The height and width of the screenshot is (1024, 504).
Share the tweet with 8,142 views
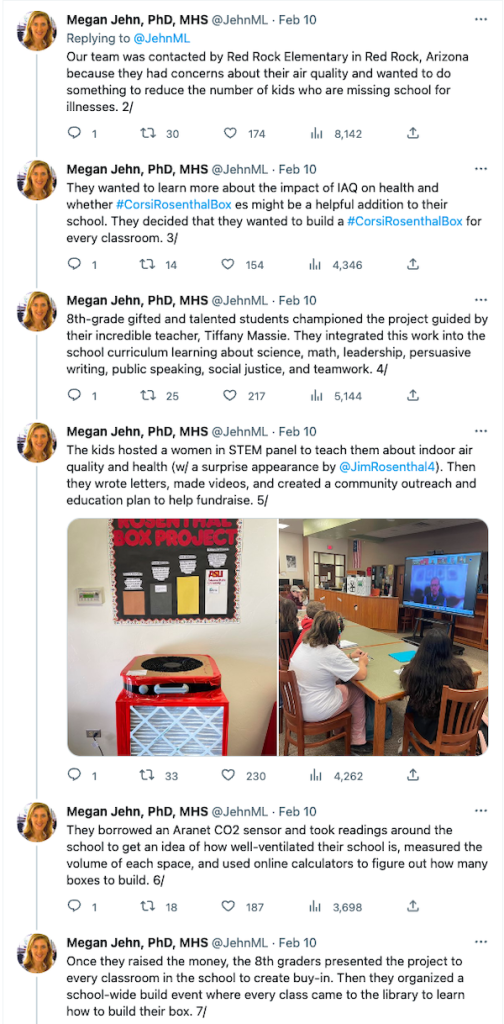413,134
